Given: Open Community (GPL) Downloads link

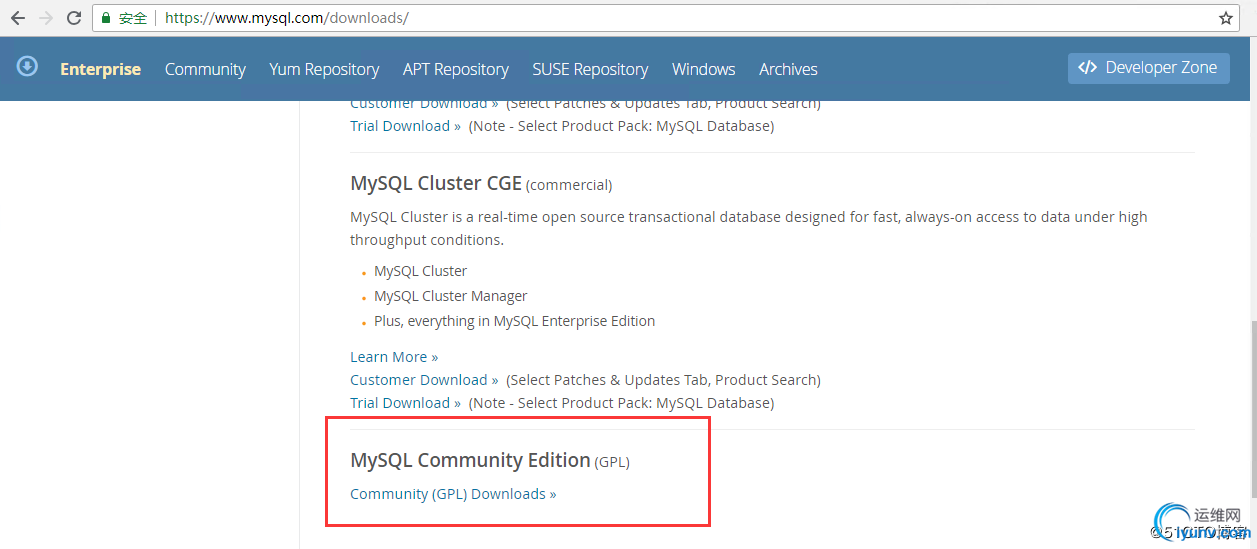Looking at the screenshot, I should pyautogui.click(x=453, y=494).
